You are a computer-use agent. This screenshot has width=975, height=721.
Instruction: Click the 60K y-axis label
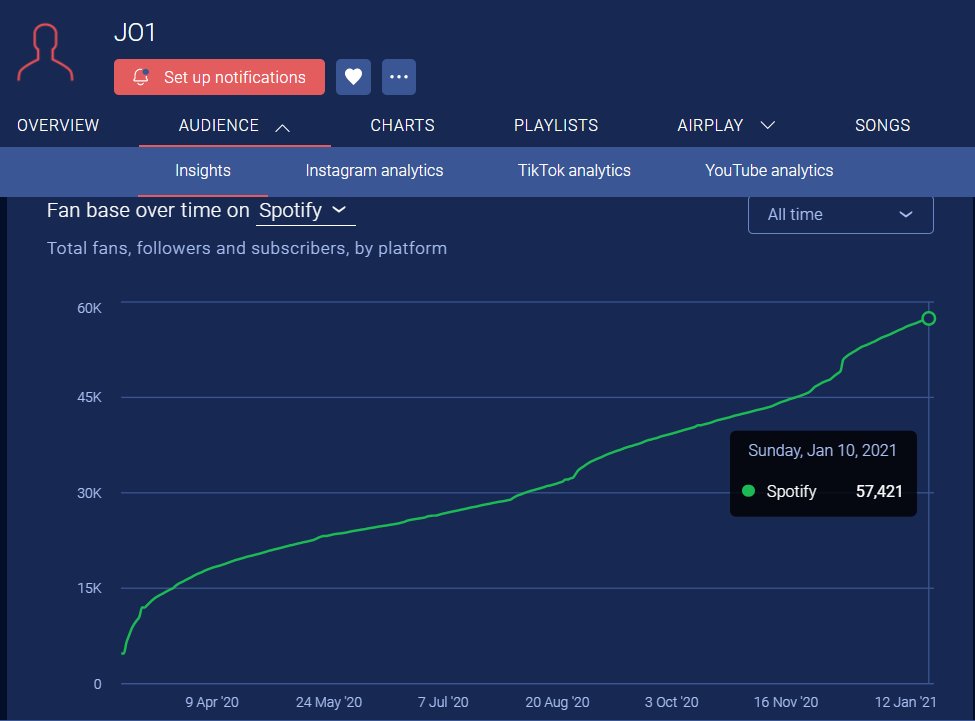(89, 308)
